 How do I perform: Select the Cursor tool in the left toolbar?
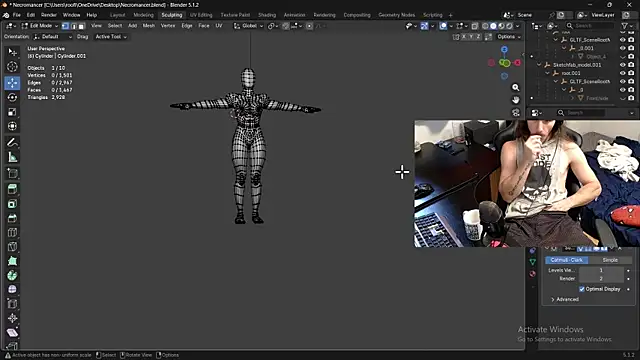12,67
